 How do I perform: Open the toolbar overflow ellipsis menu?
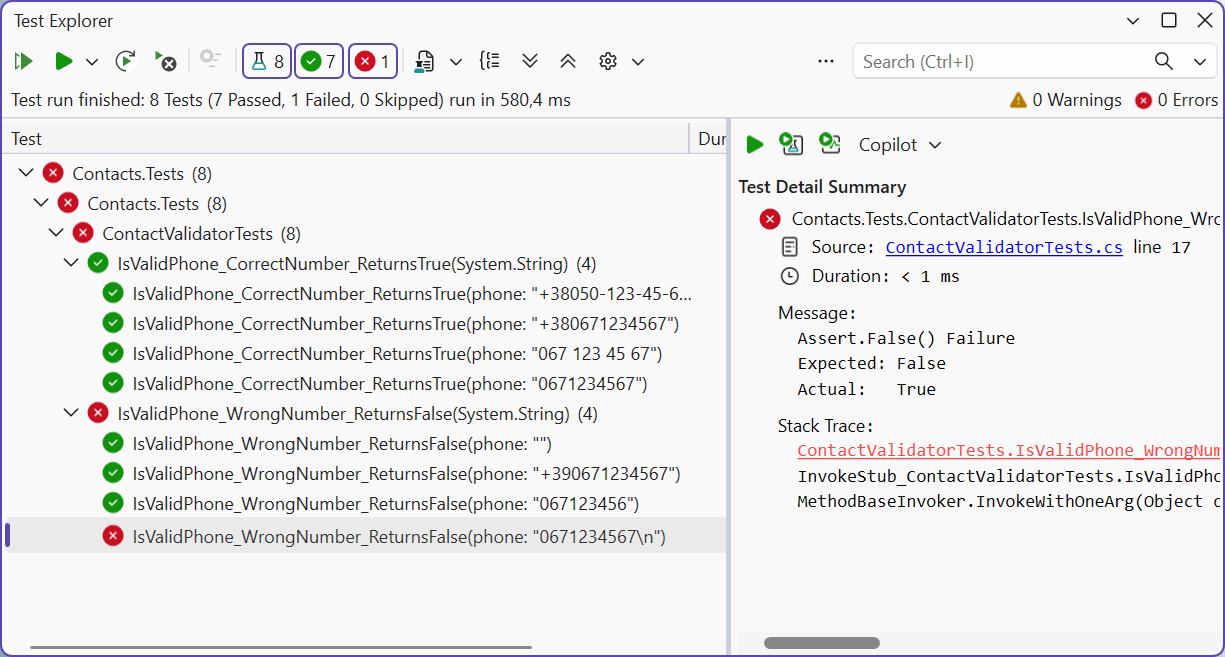point(826,61)
